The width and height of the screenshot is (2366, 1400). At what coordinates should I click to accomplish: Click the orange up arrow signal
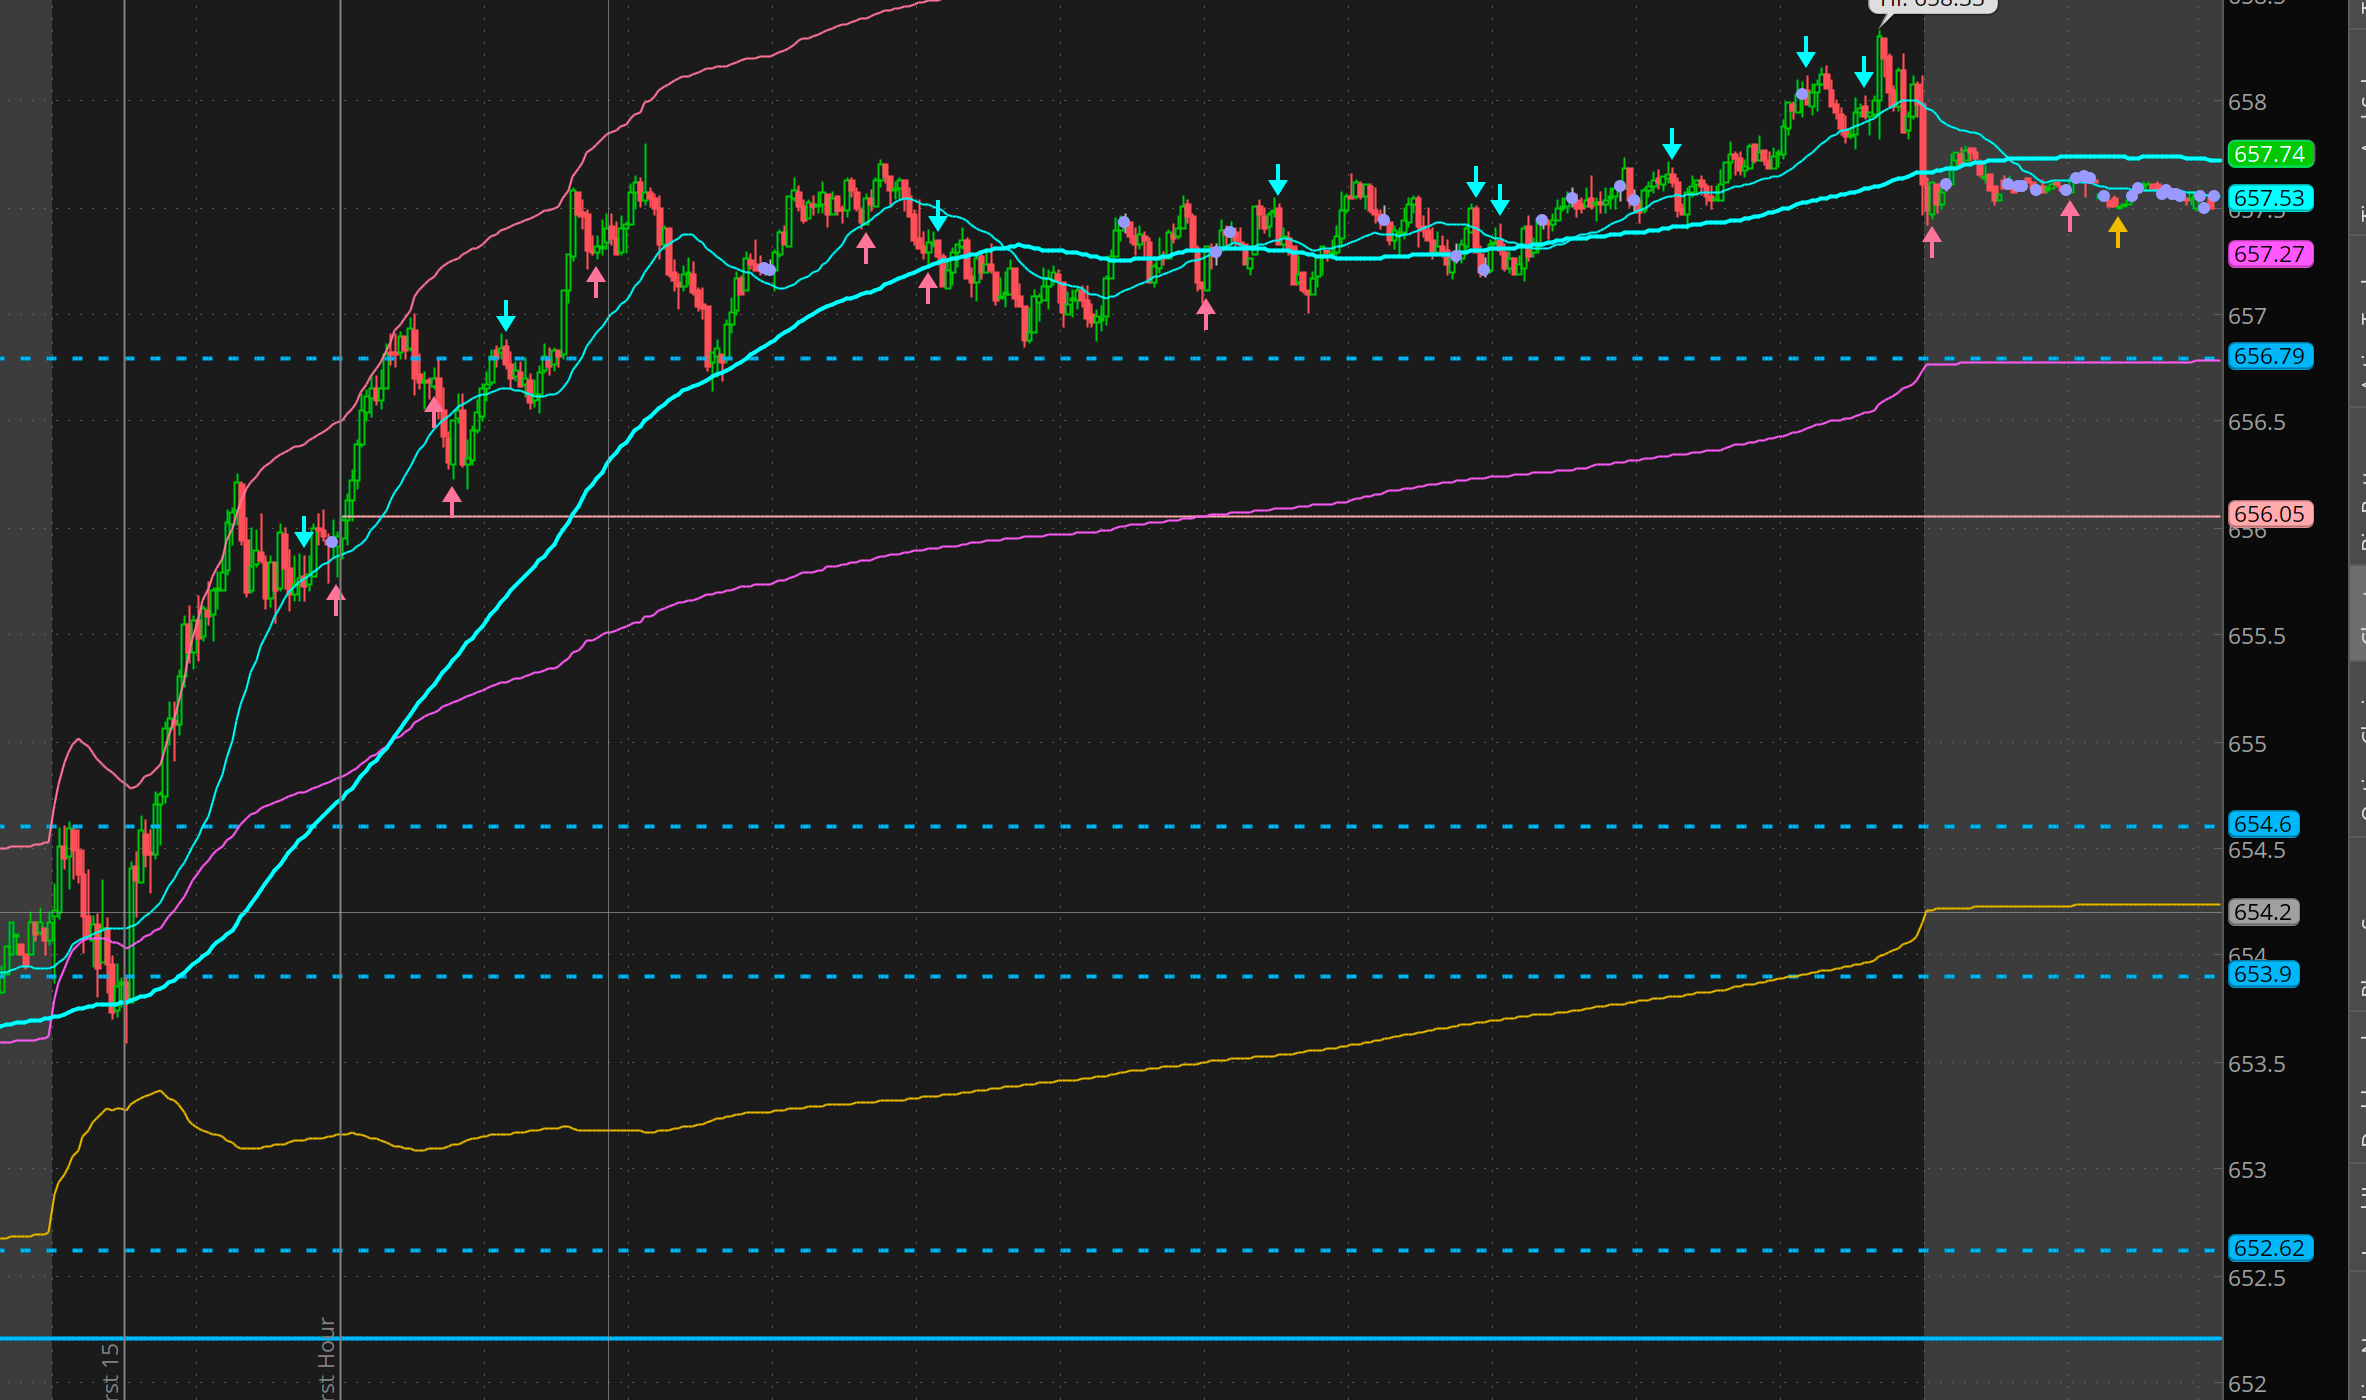pos(2117,232)
